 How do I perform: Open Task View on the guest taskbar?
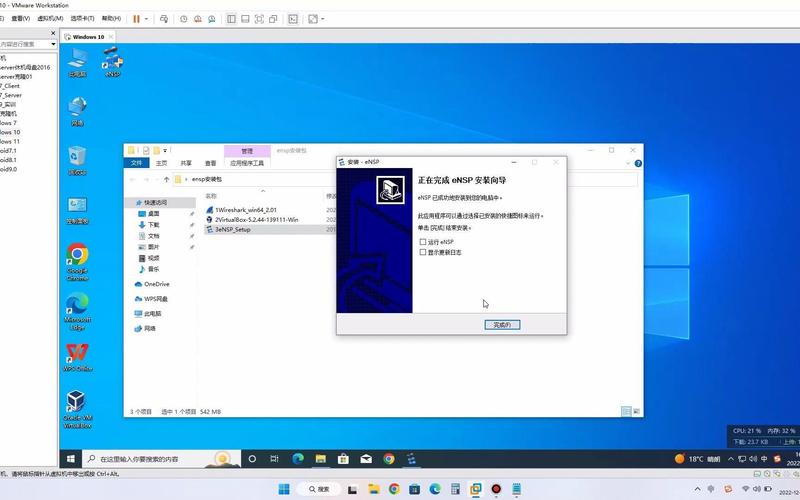point(274,459)
